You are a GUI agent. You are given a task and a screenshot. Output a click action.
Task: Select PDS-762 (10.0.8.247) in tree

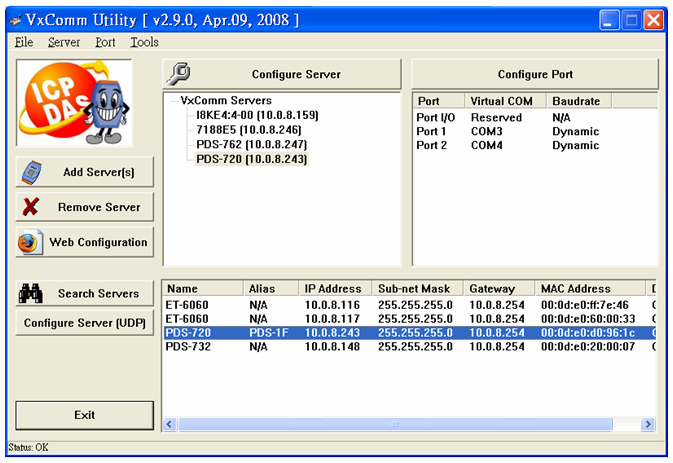[252, 144]
